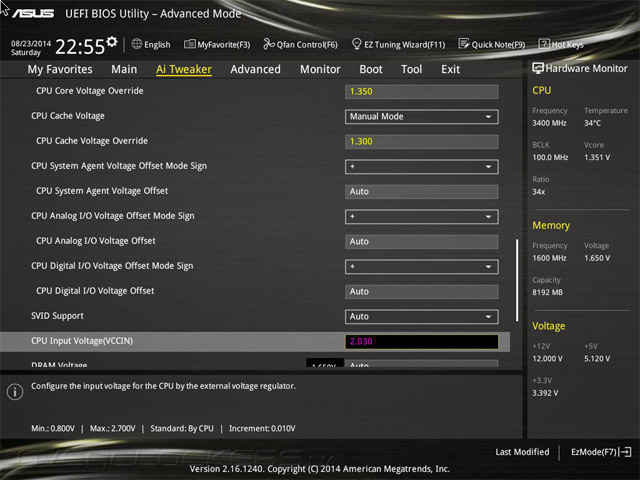Select the CPU Core Voltage Override label

(90, 91)
